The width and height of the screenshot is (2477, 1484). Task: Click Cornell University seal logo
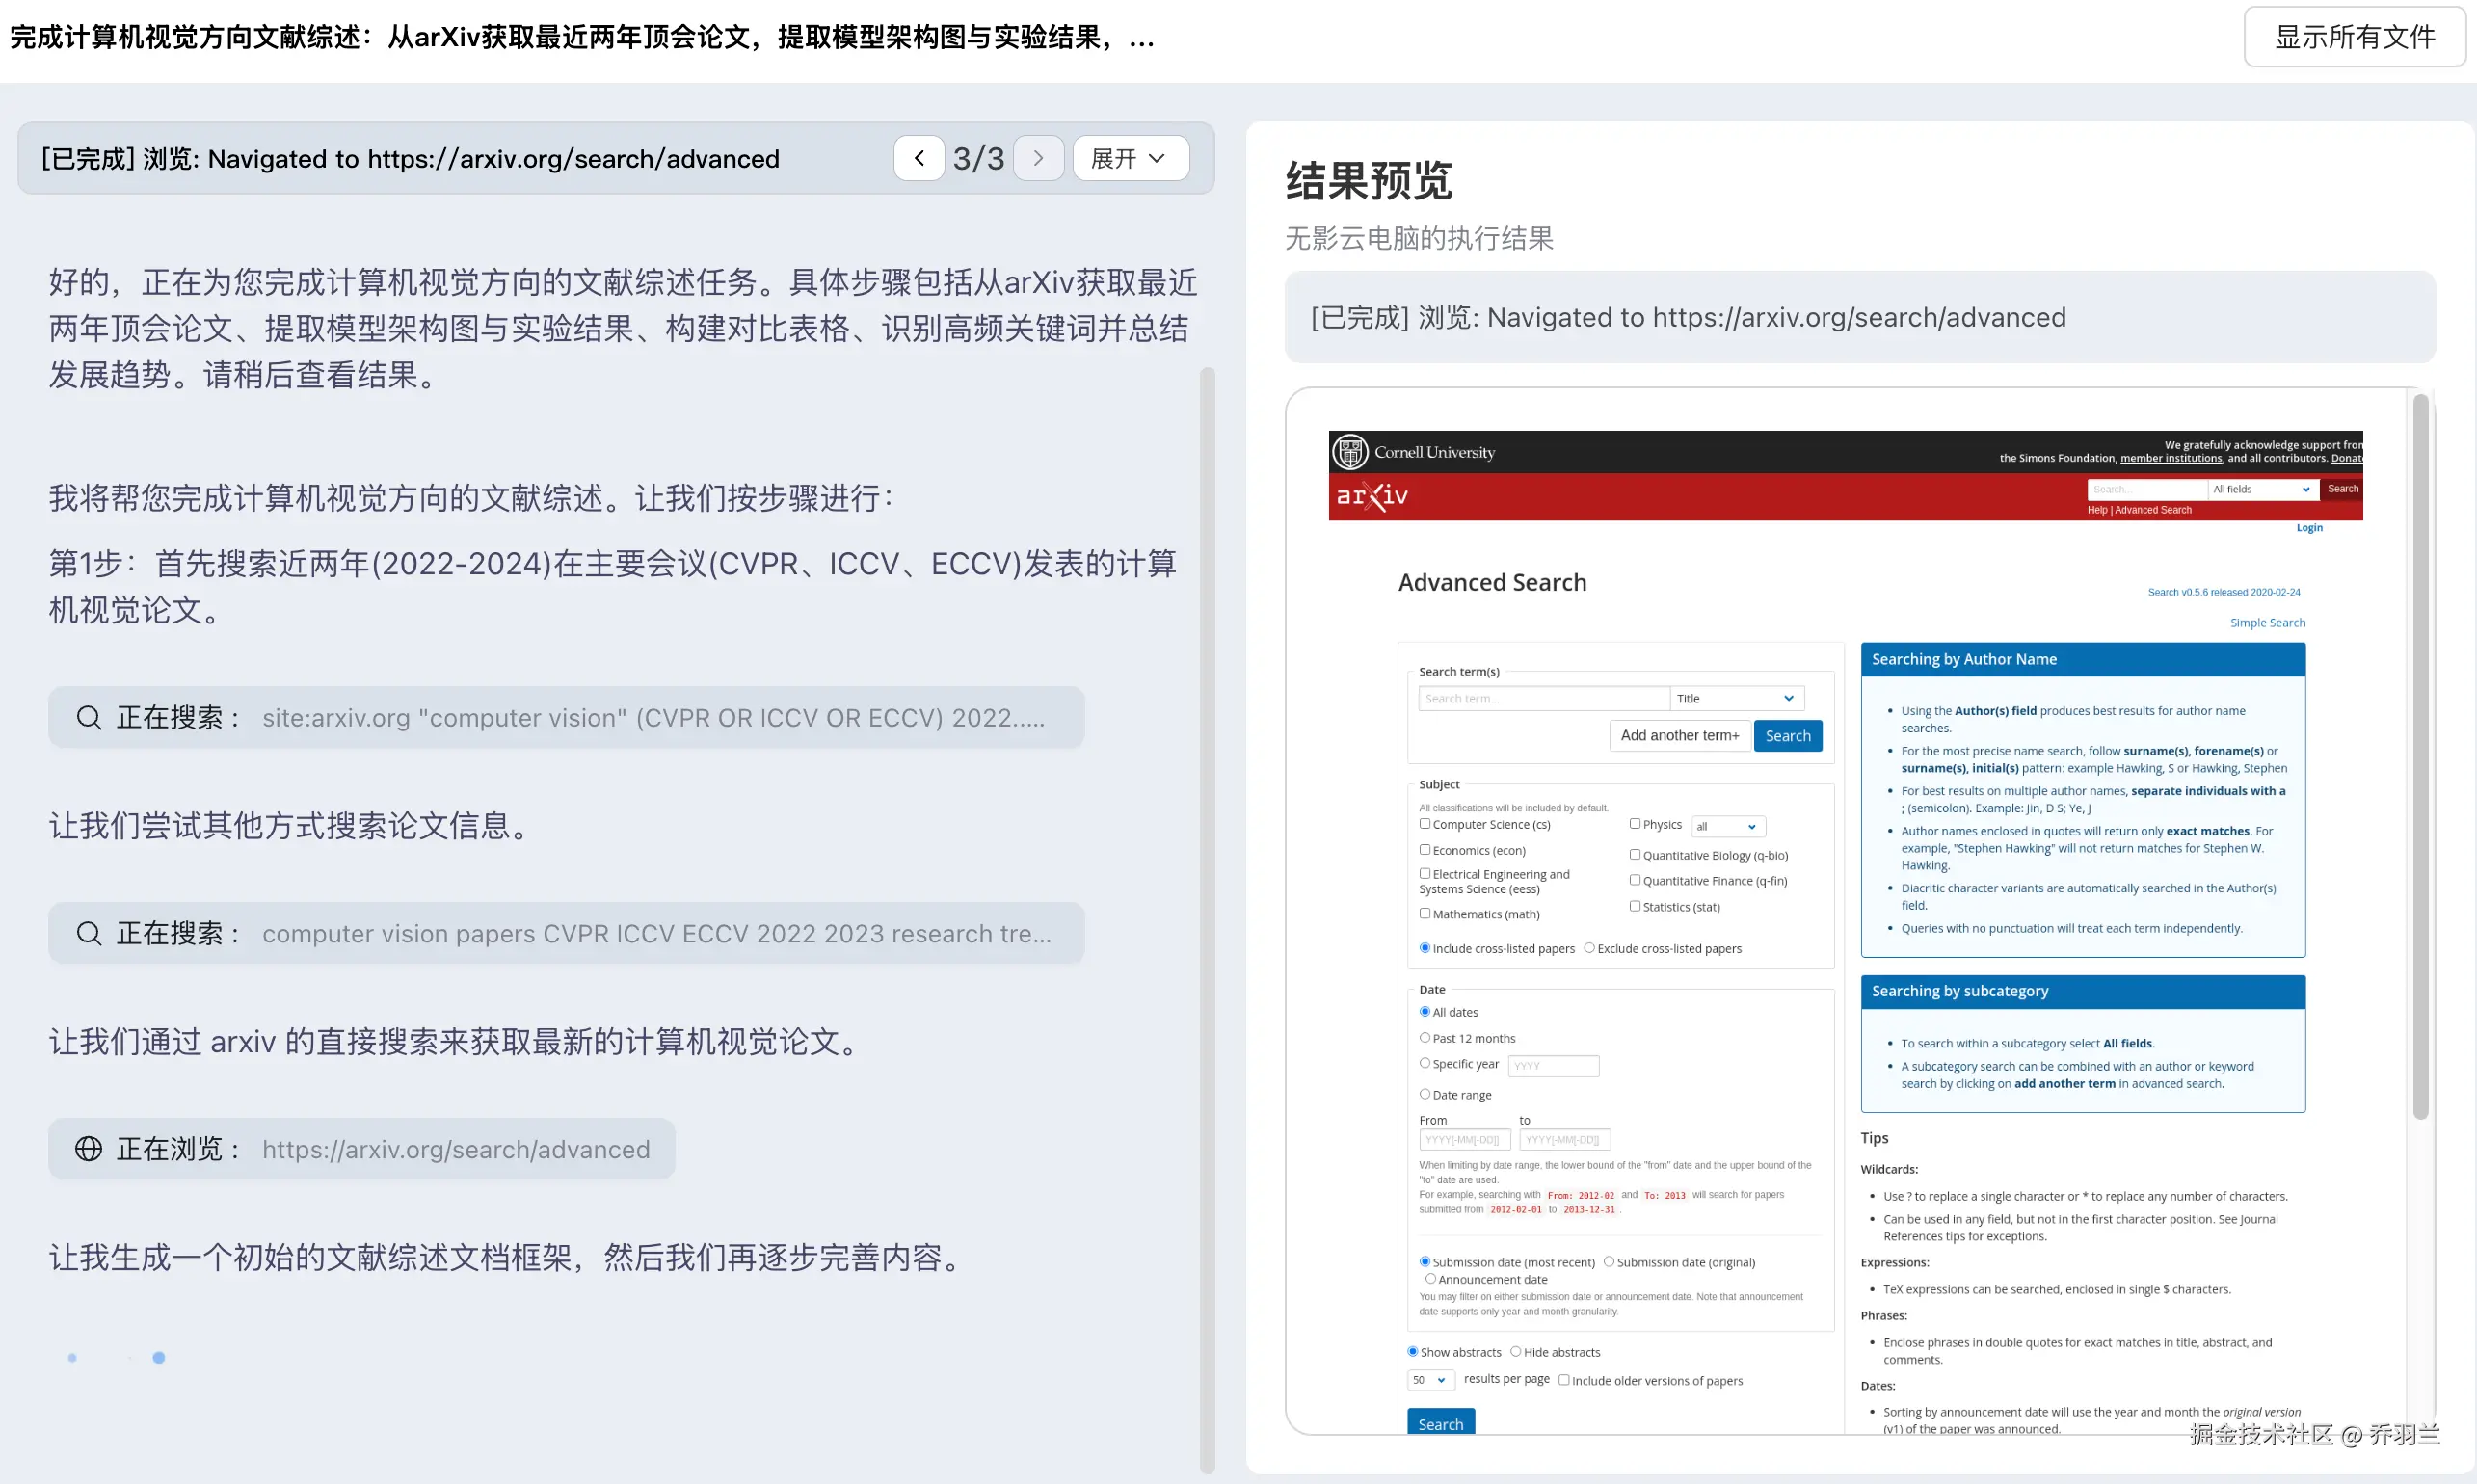1350,452
